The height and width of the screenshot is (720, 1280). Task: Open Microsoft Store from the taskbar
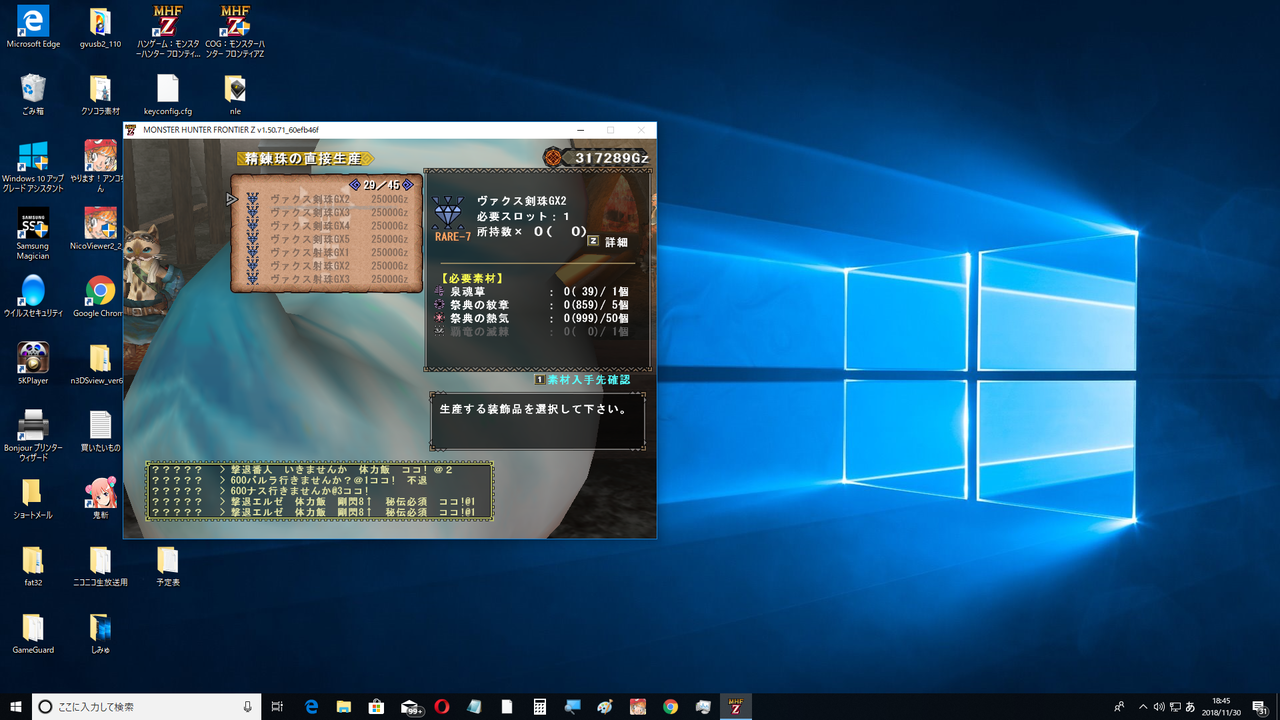pos(376,706)
